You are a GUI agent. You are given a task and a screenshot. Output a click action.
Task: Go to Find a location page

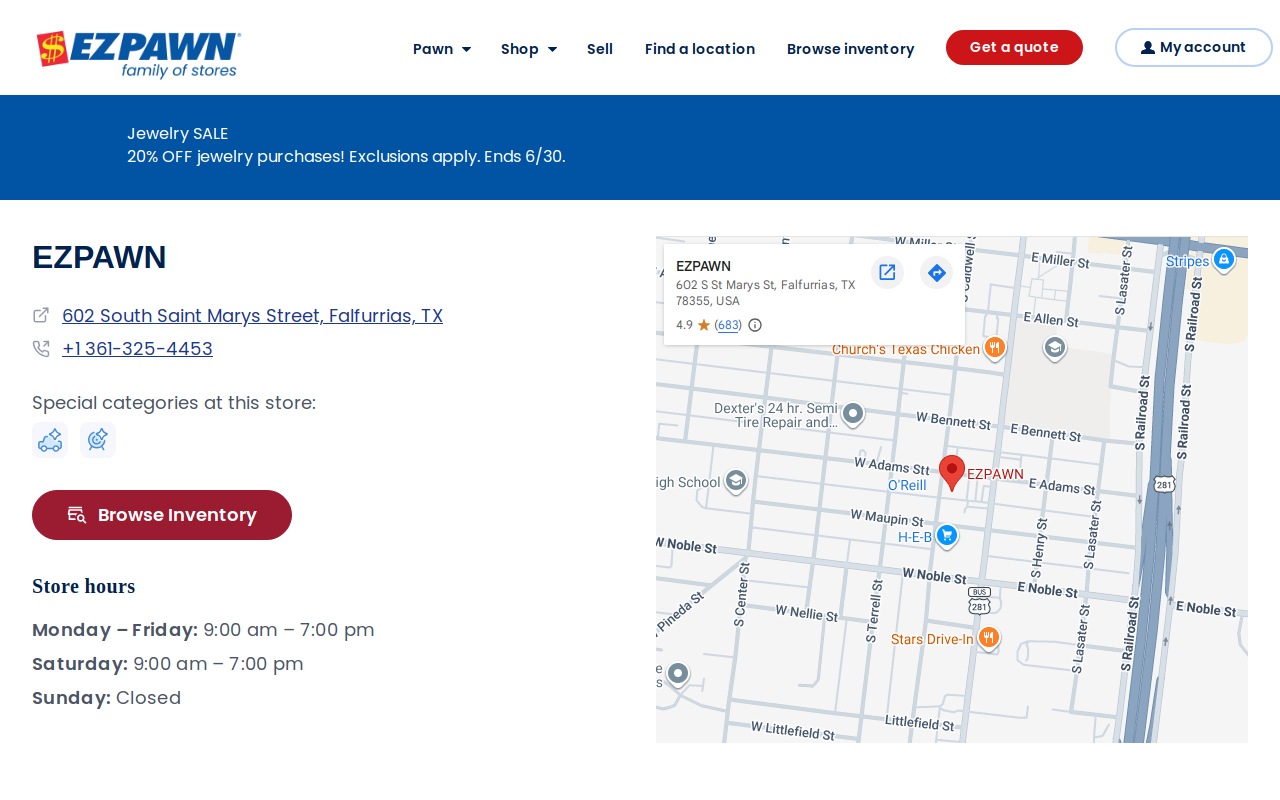[700, 49]
